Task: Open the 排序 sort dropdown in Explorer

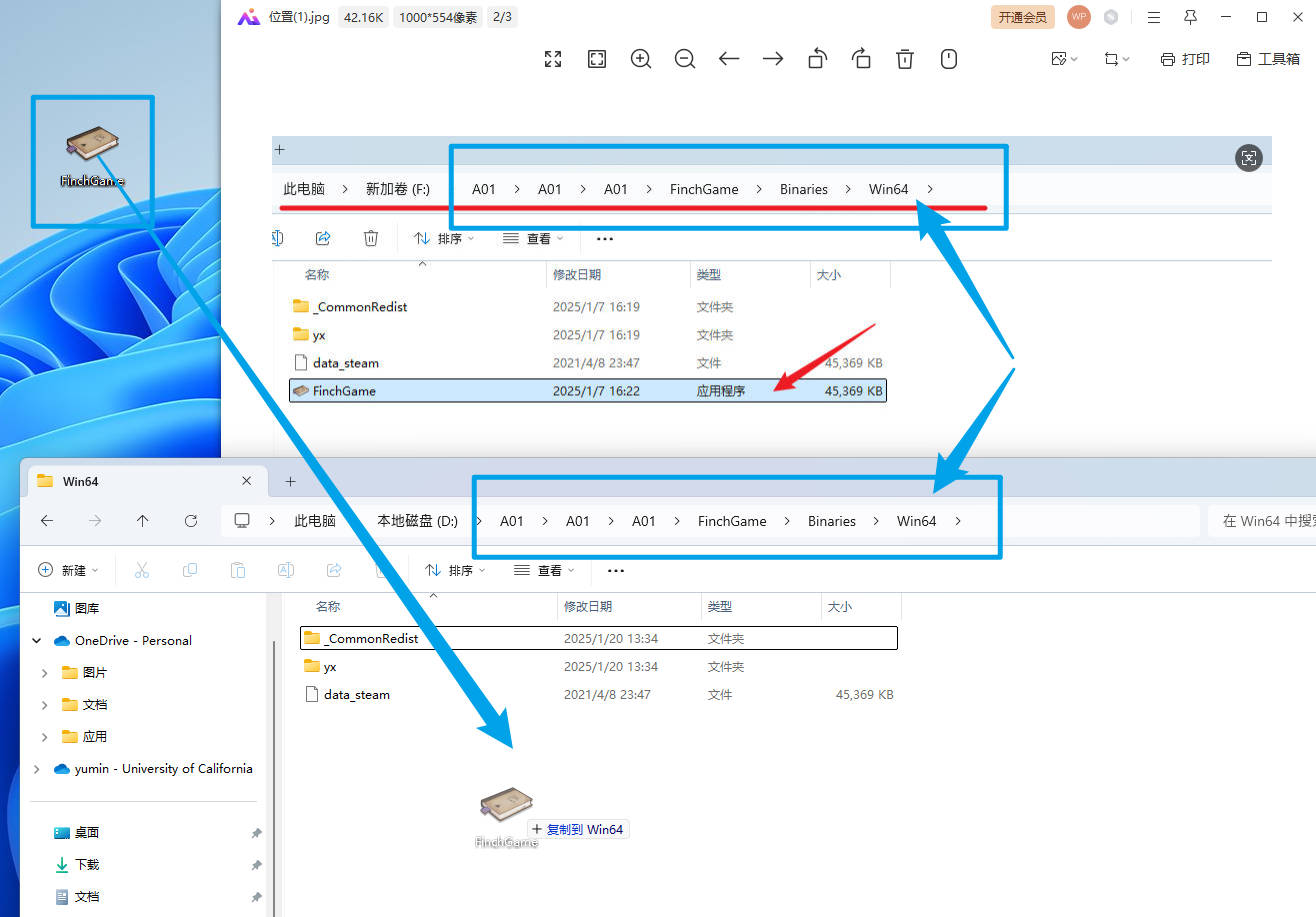Action: [x=455, y=570]
